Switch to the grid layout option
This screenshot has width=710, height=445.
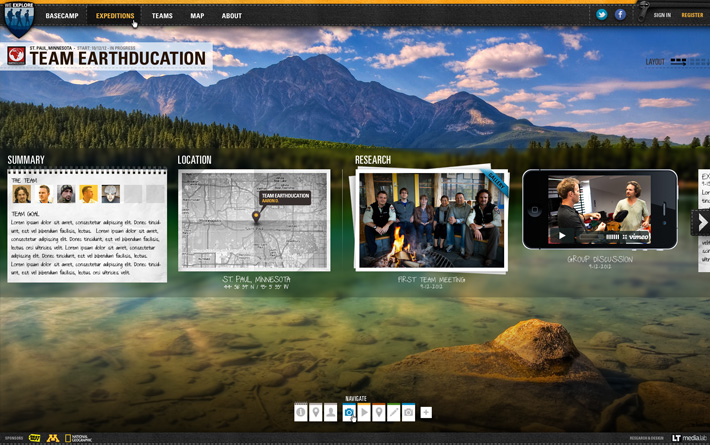click(698, 62)
